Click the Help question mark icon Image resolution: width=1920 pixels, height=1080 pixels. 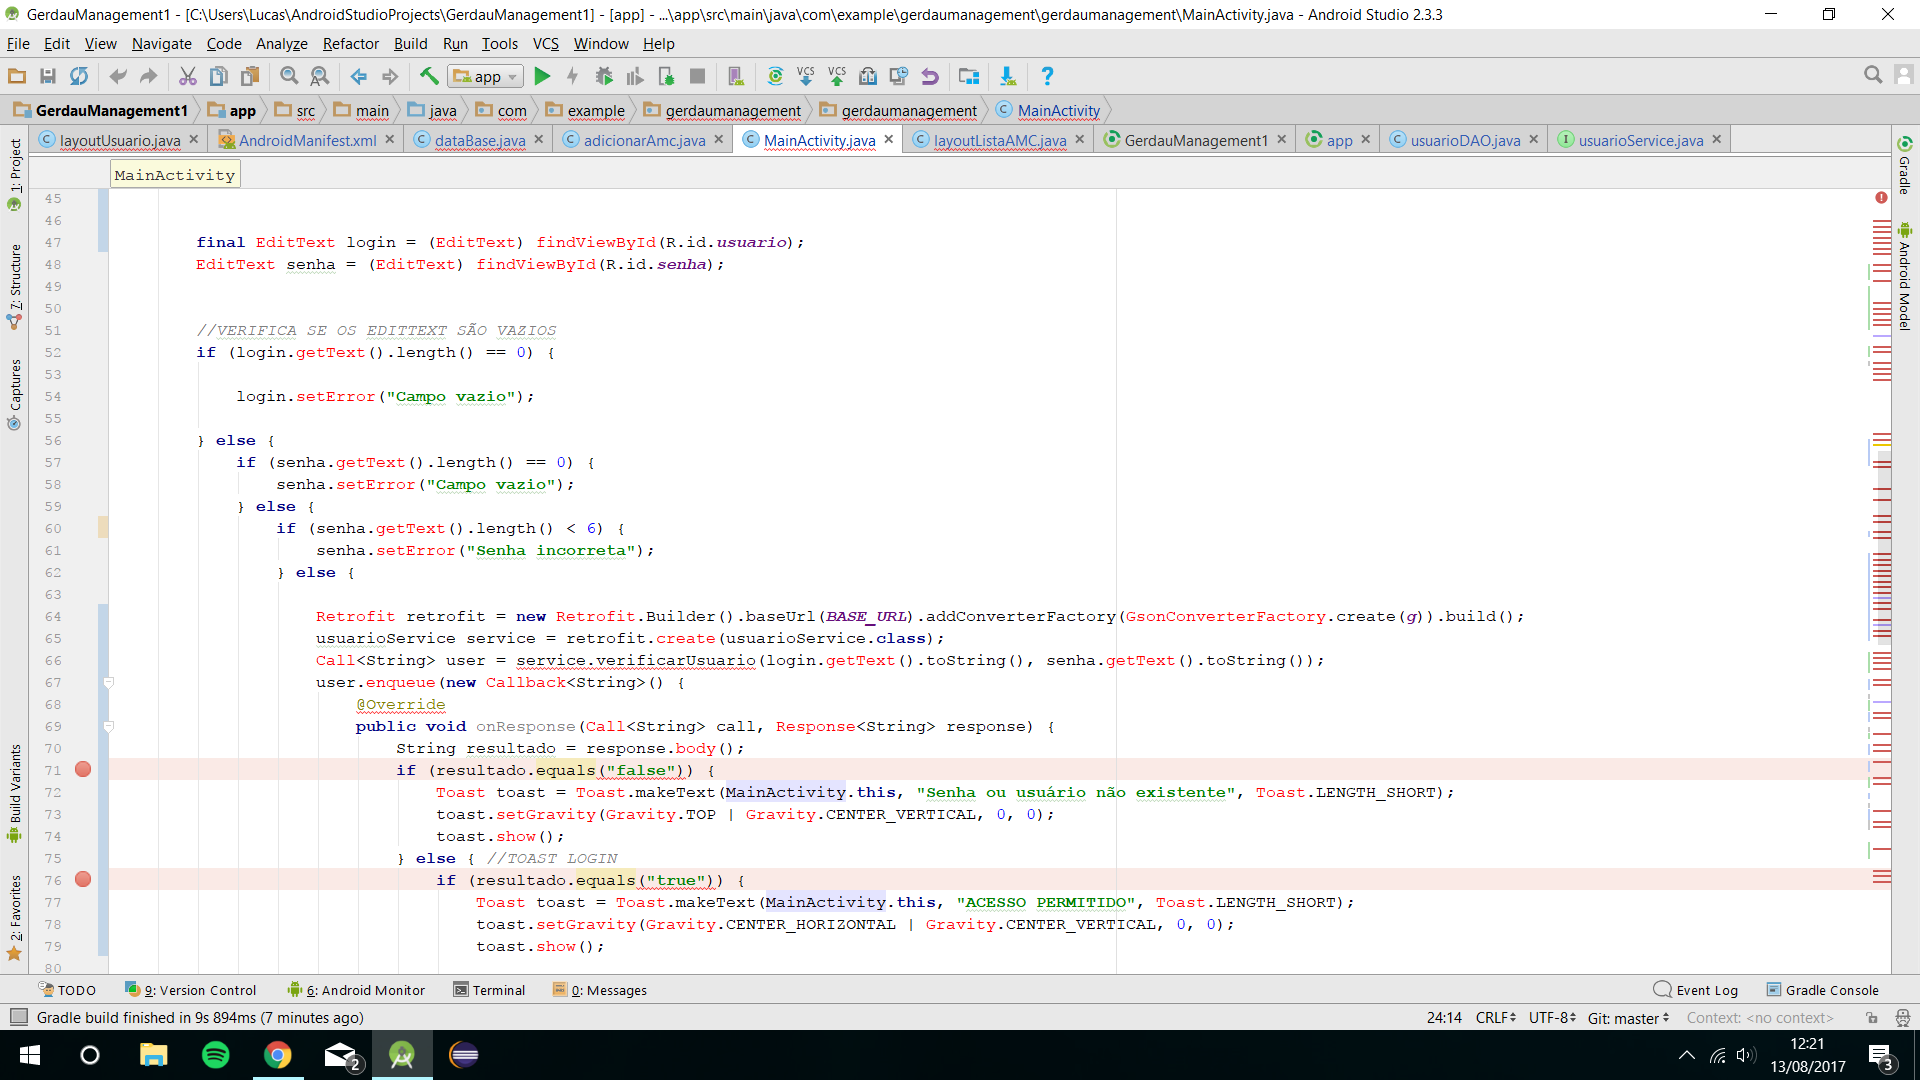point(1047,76)
